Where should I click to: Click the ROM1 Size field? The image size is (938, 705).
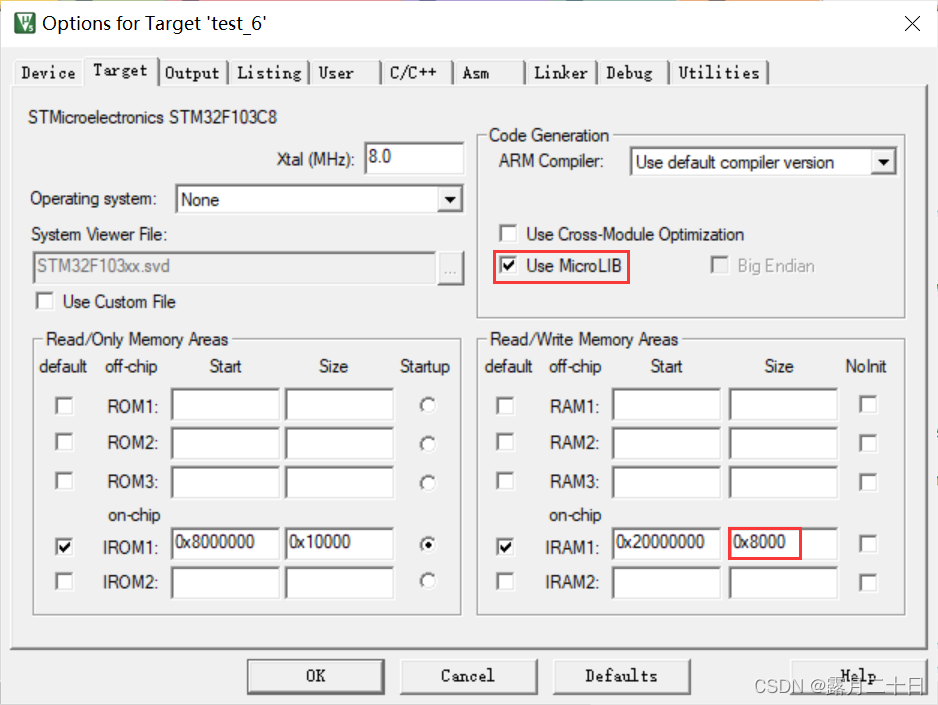coord(340,405)
